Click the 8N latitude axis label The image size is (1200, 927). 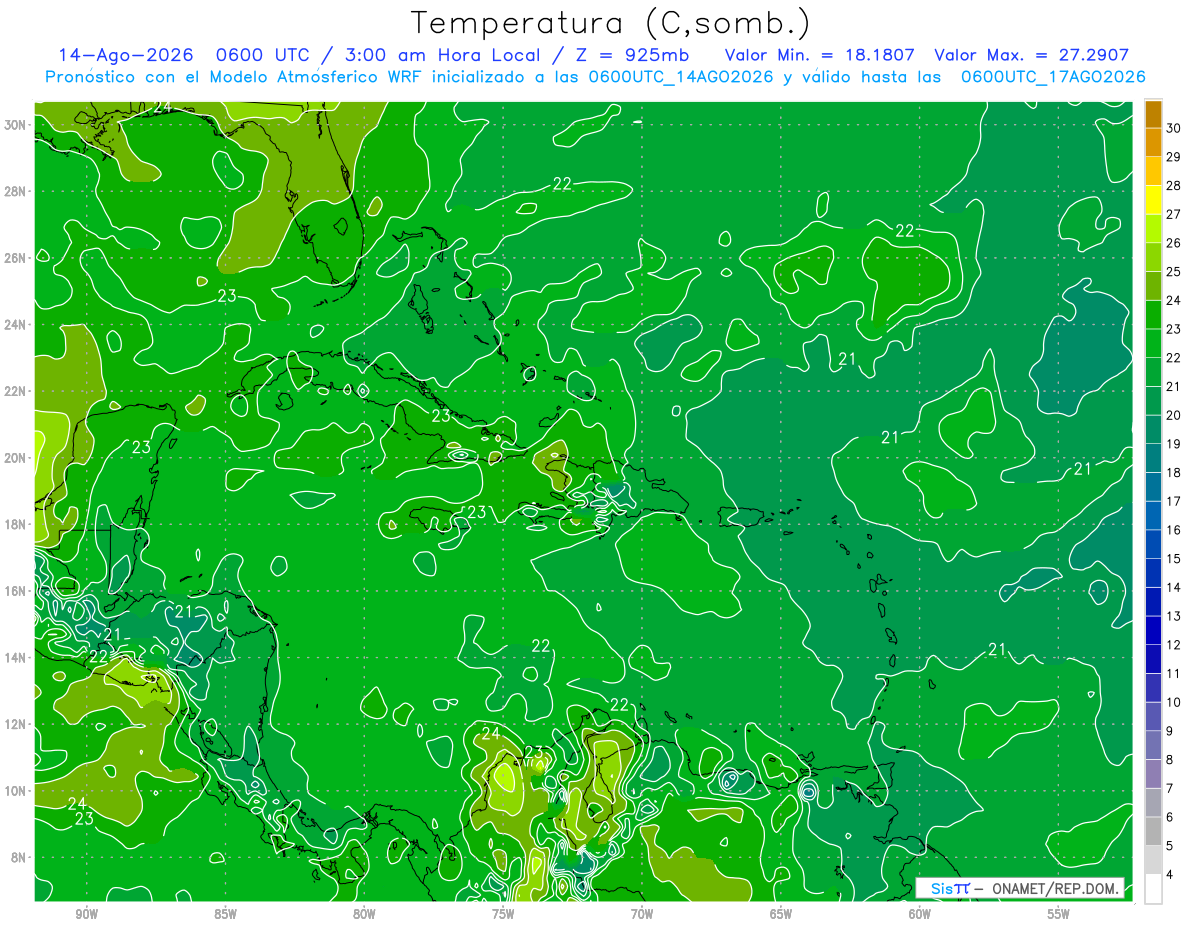[16, 857]
